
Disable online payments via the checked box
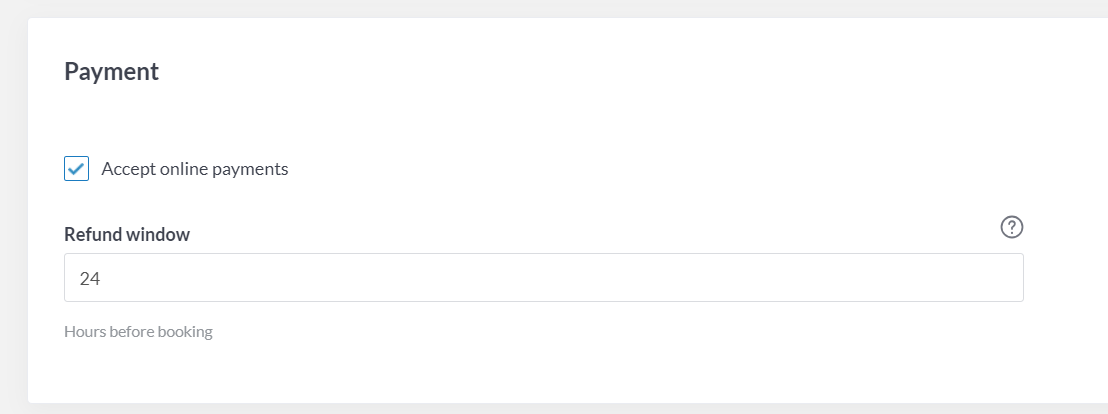click(x=76, y=169)
